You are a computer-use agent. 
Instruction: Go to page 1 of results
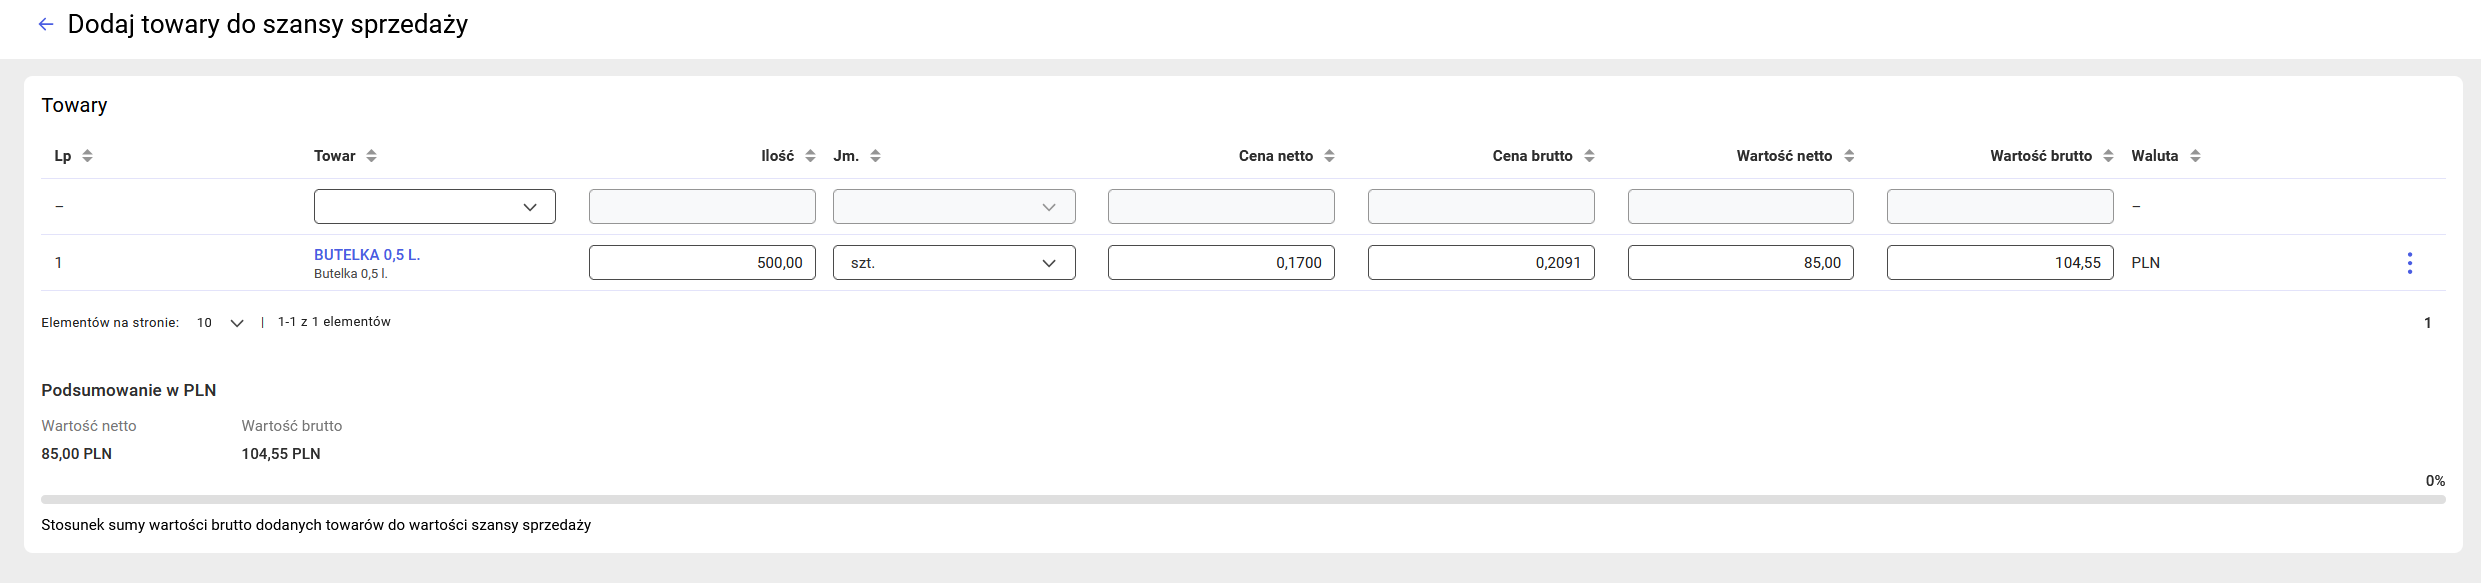tap(2427, 323)
